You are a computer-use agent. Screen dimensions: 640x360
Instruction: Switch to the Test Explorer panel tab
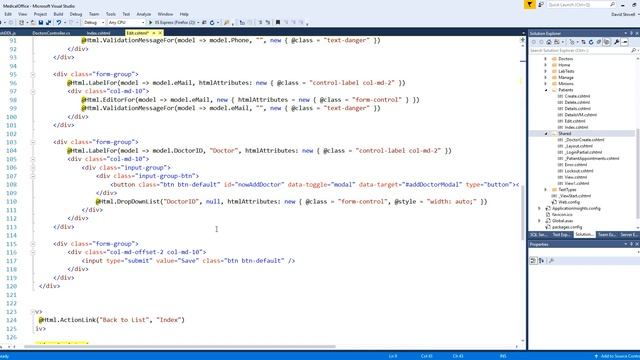tap(562, 235)
